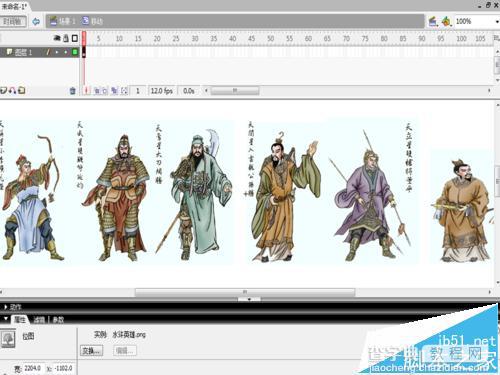The image size is (500, 375).
Task: Click the width field showing 2204.0
Action: (33, 368)
